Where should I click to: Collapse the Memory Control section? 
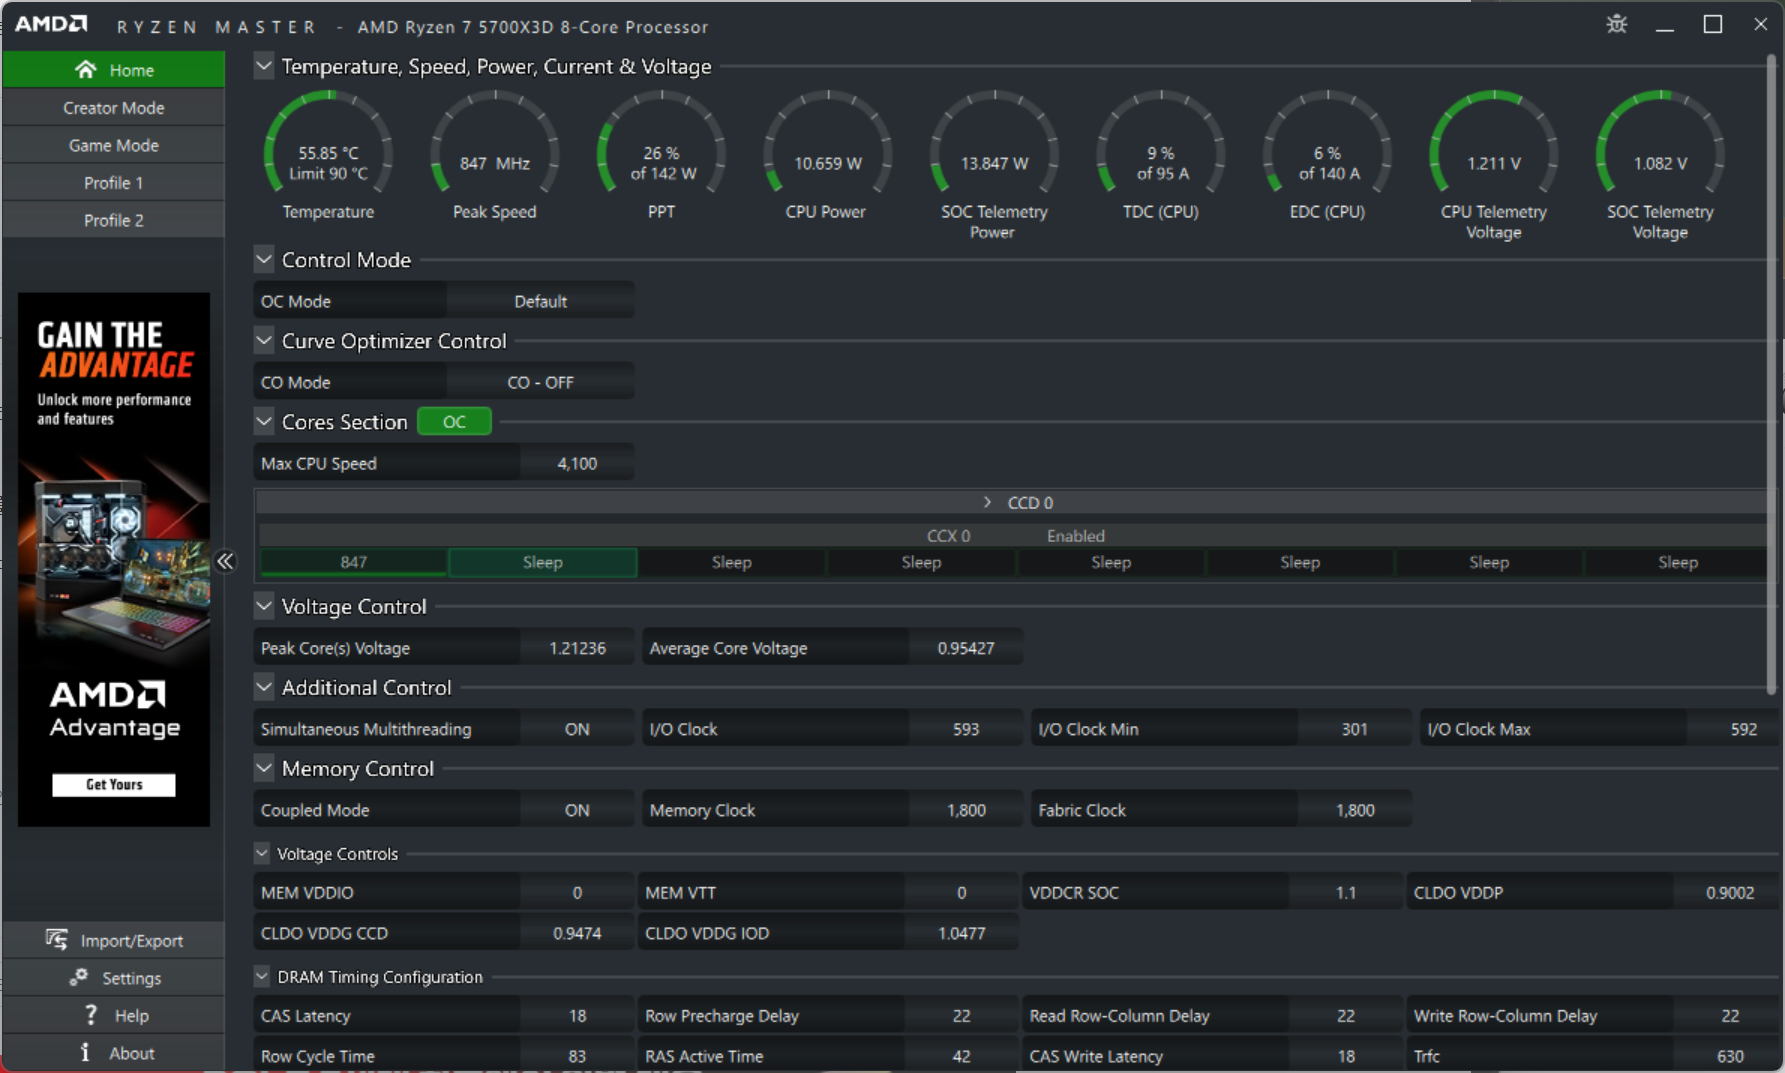pos(264,768)
